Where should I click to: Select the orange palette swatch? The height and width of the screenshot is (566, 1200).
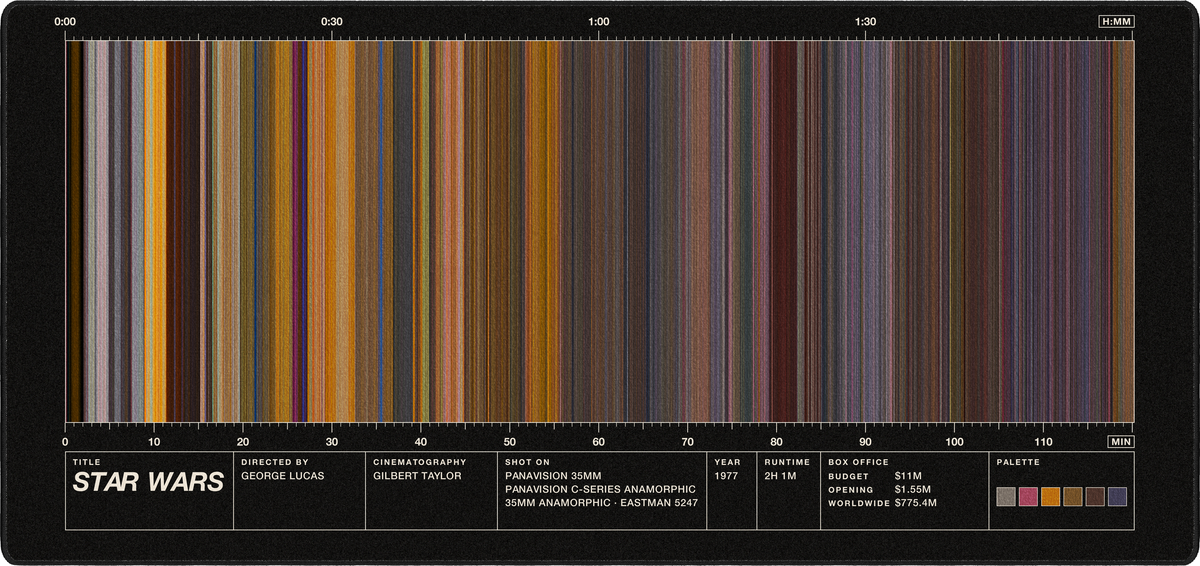[x=1050, y=497]
